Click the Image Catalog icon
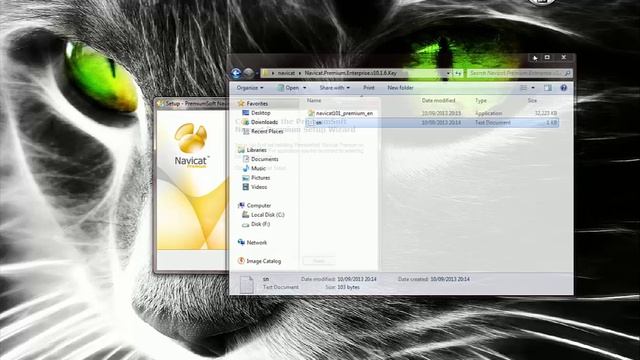The image size is (640, 360). coord(241,261)
